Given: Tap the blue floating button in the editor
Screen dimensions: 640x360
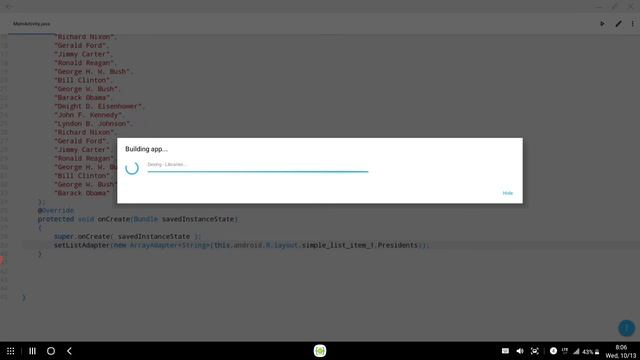Looking at the screenshot, I should [x=626, y=328].
